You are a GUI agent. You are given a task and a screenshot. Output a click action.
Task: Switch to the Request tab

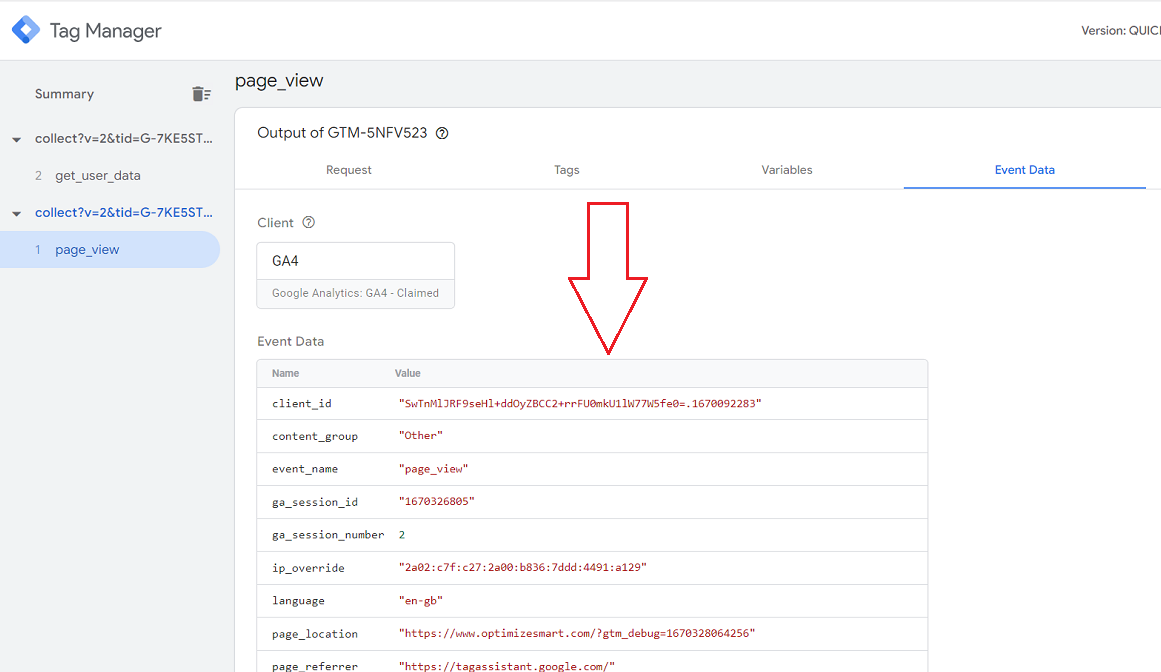coord(348,170)
